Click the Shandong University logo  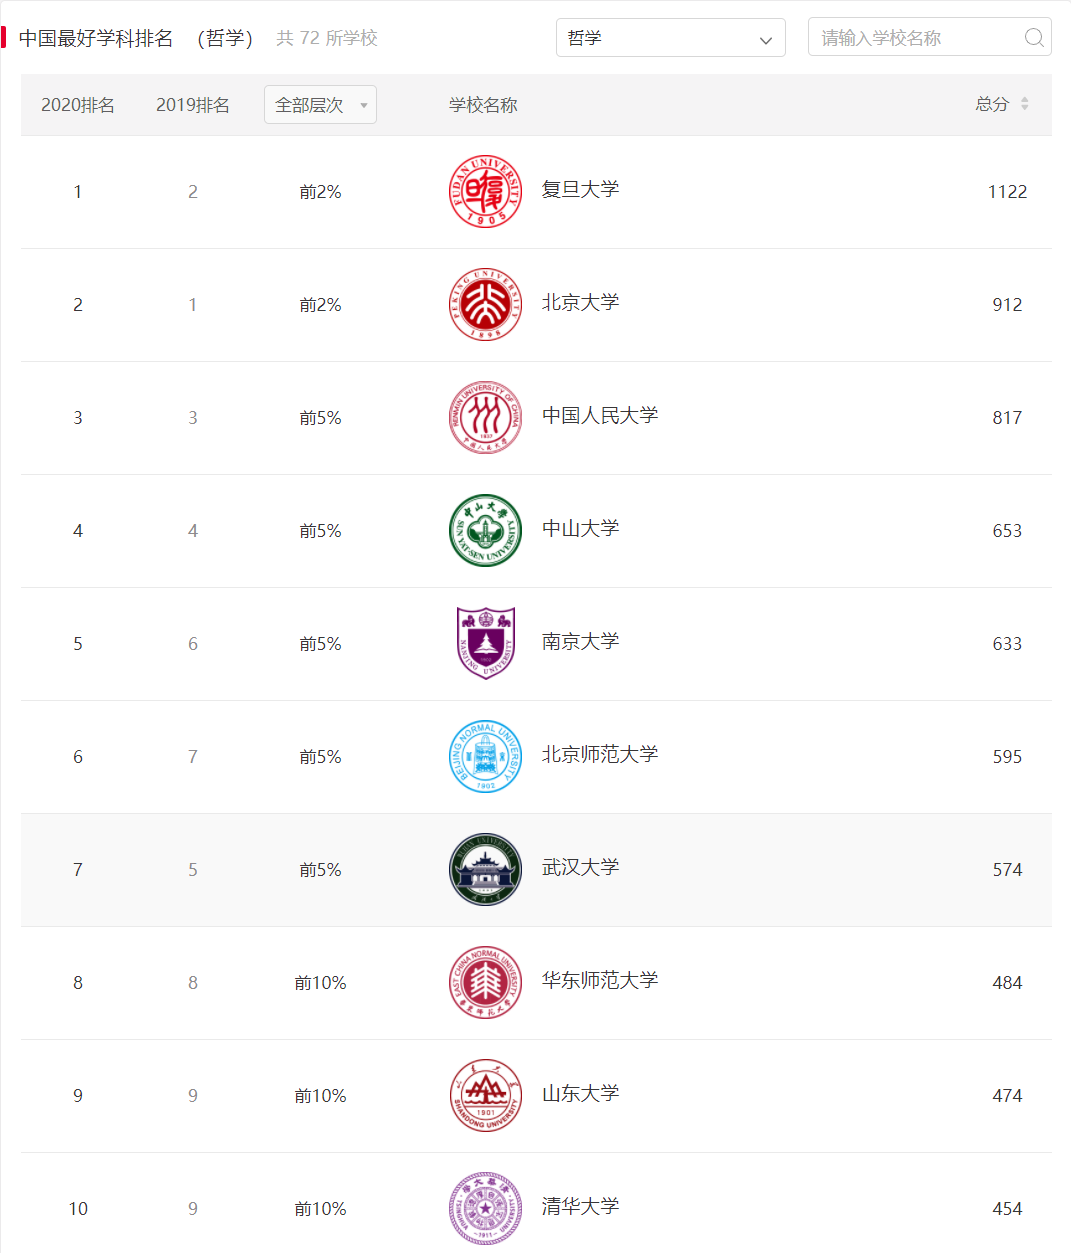click(485, 1096)
